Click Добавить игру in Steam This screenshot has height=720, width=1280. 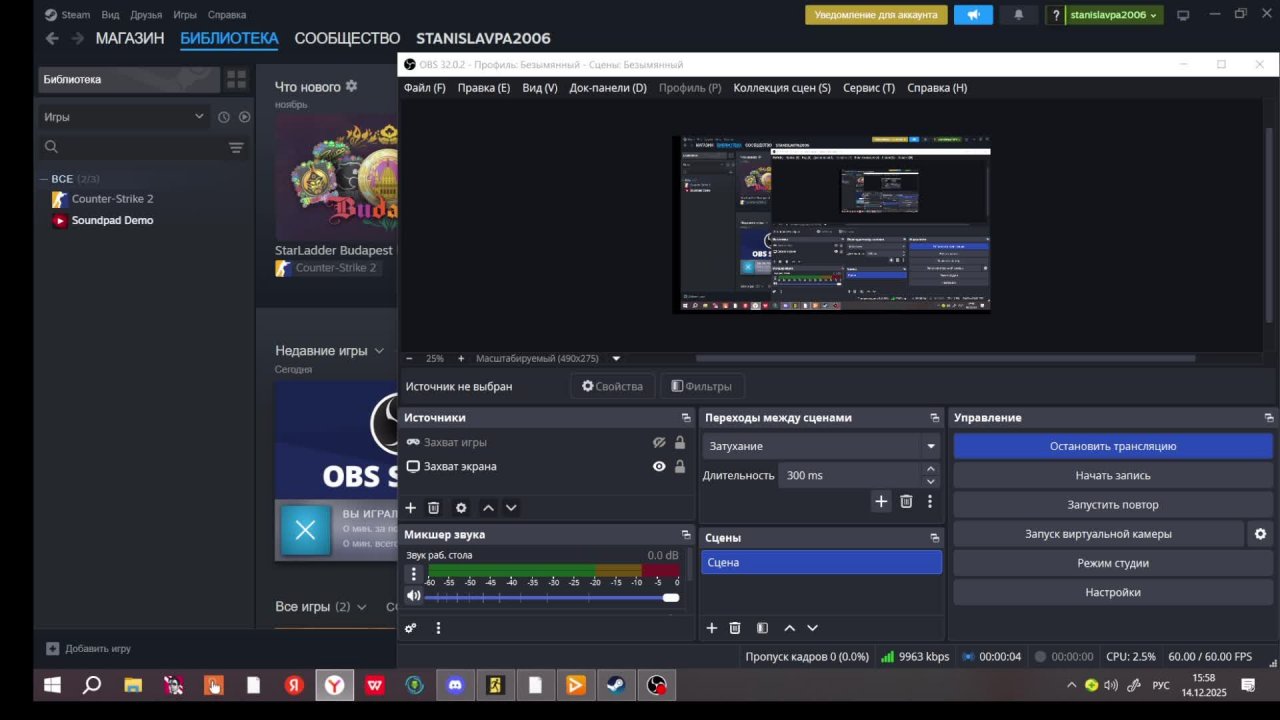point(88,648)
